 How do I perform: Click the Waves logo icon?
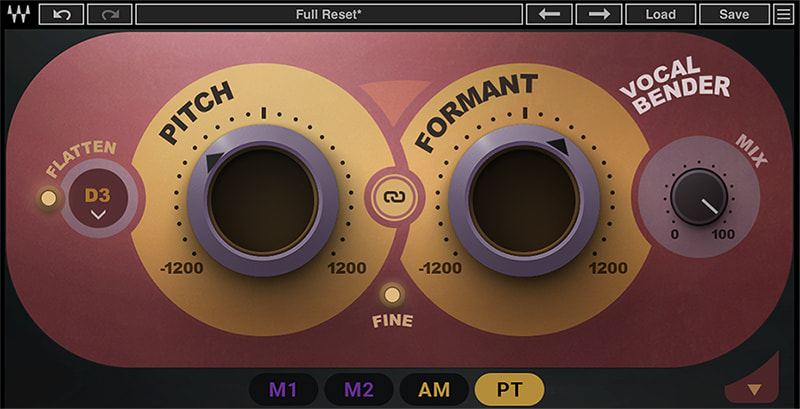(x=20, y=14)
